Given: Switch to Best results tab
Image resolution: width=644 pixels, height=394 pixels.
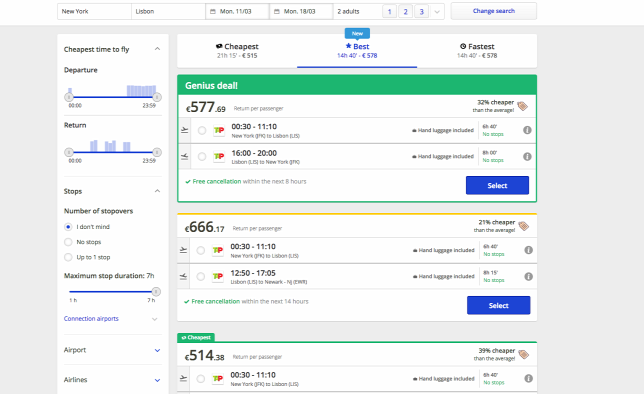Looking at the screenshot, I should tap(357, 51).
